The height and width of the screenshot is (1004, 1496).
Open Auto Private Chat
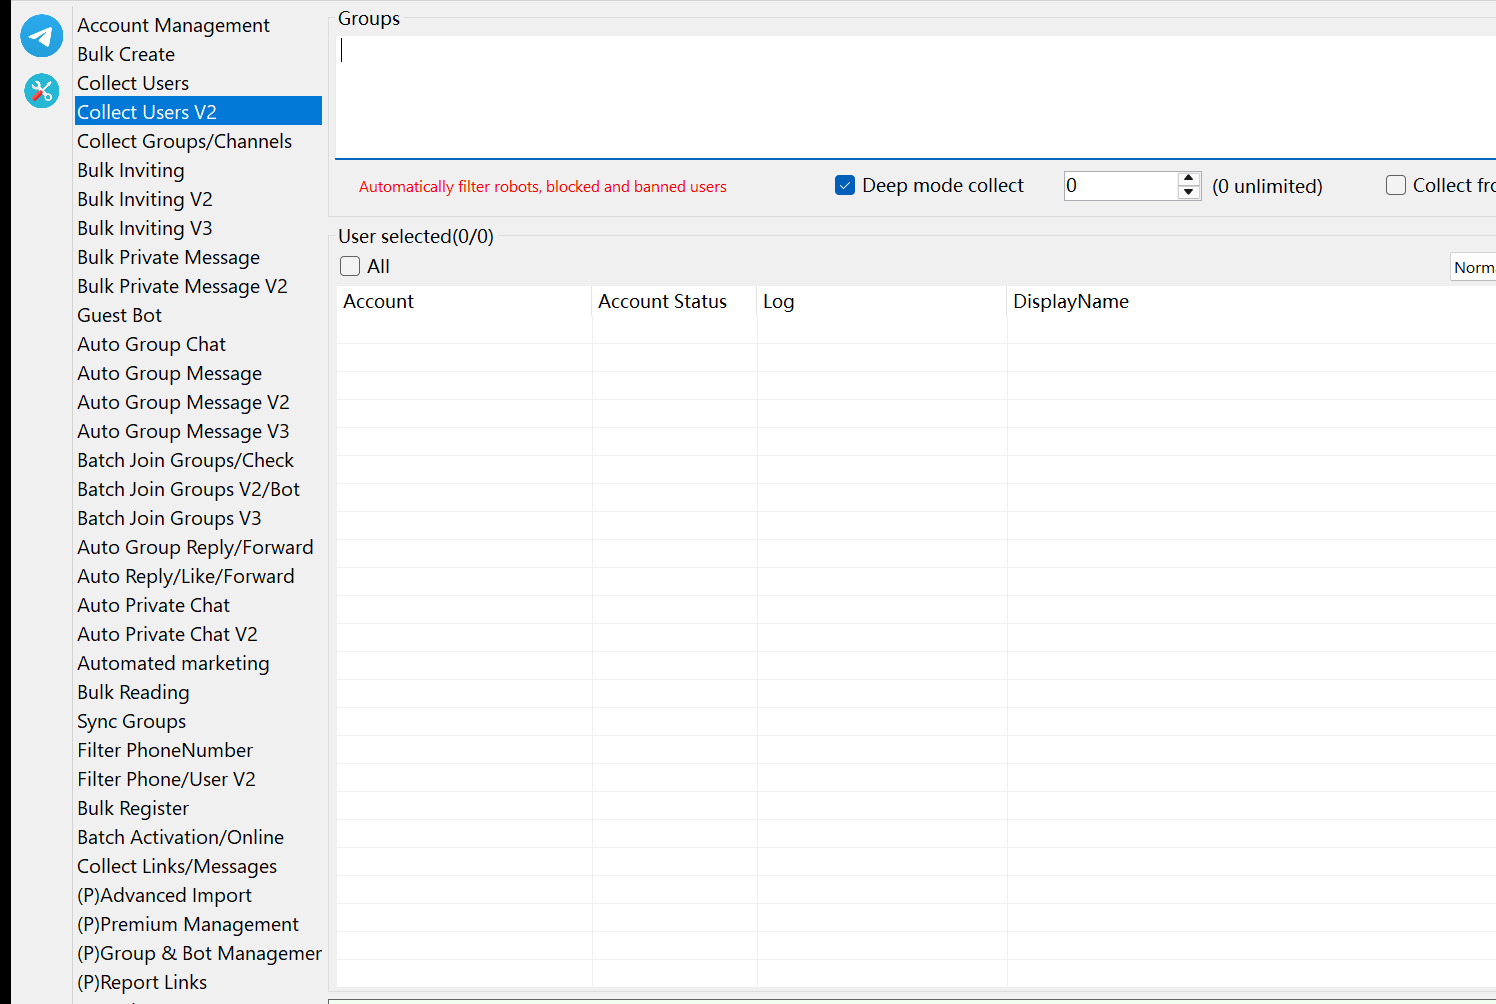[x=154, y=605]
